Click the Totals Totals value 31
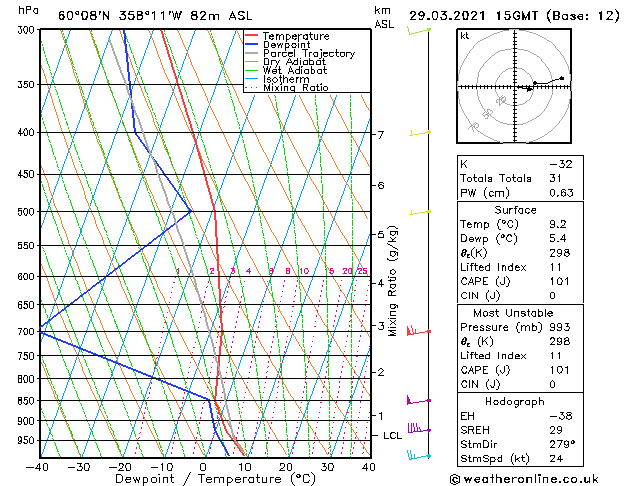This screenshot has width=629, height=486. tap(556, 178)
